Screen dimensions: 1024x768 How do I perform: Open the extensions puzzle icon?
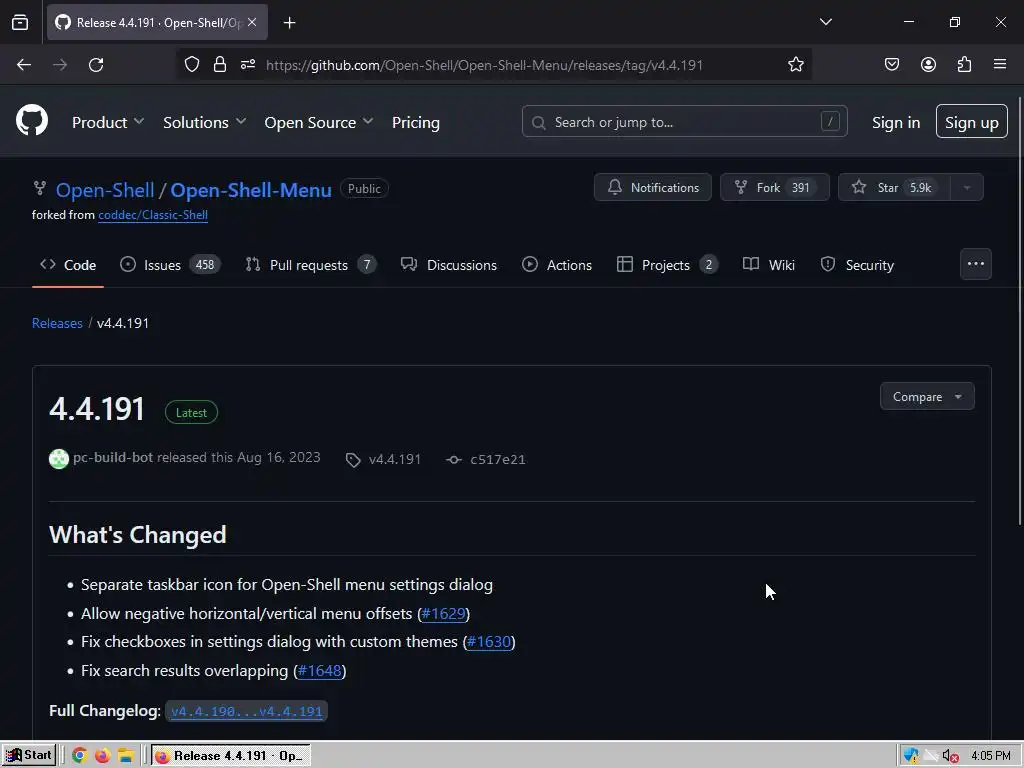[964, 64]
